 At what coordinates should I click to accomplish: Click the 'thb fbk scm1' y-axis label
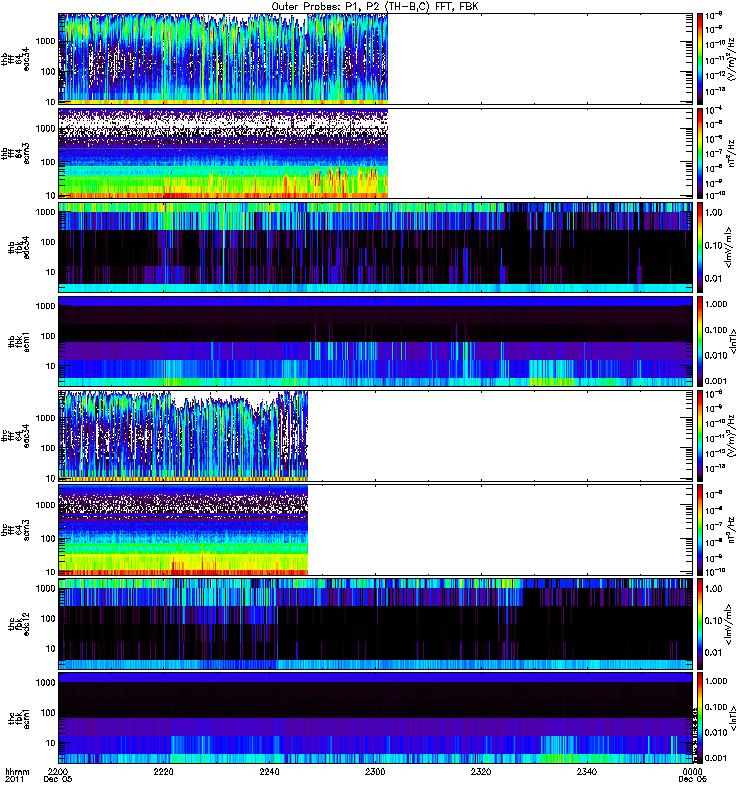point(19,341)
